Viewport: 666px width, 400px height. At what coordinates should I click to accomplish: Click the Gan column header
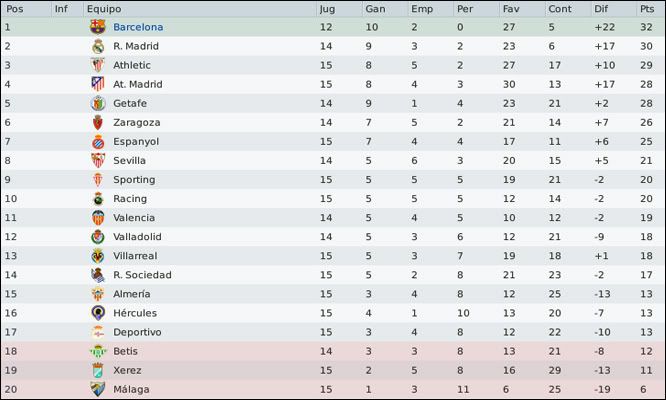point(375,9)
